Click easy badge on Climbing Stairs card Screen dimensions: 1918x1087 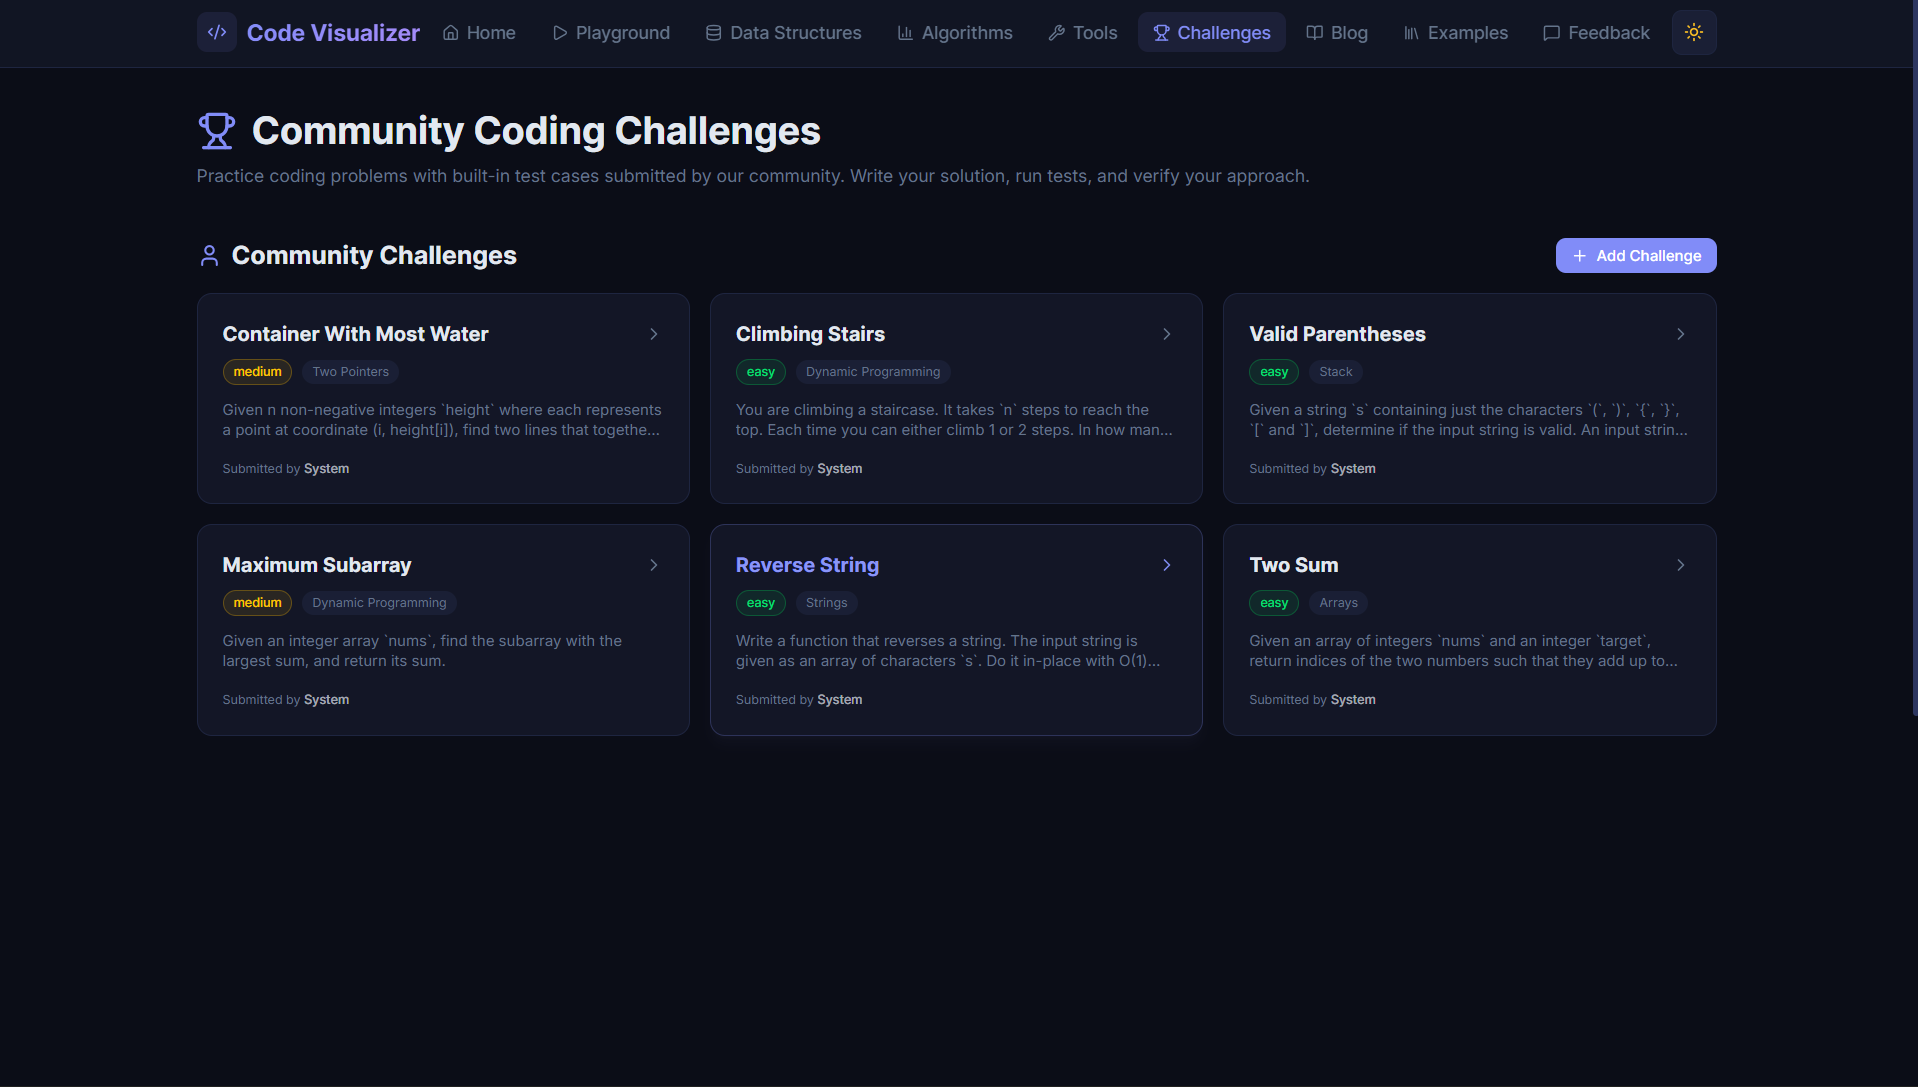click(761, 372)
